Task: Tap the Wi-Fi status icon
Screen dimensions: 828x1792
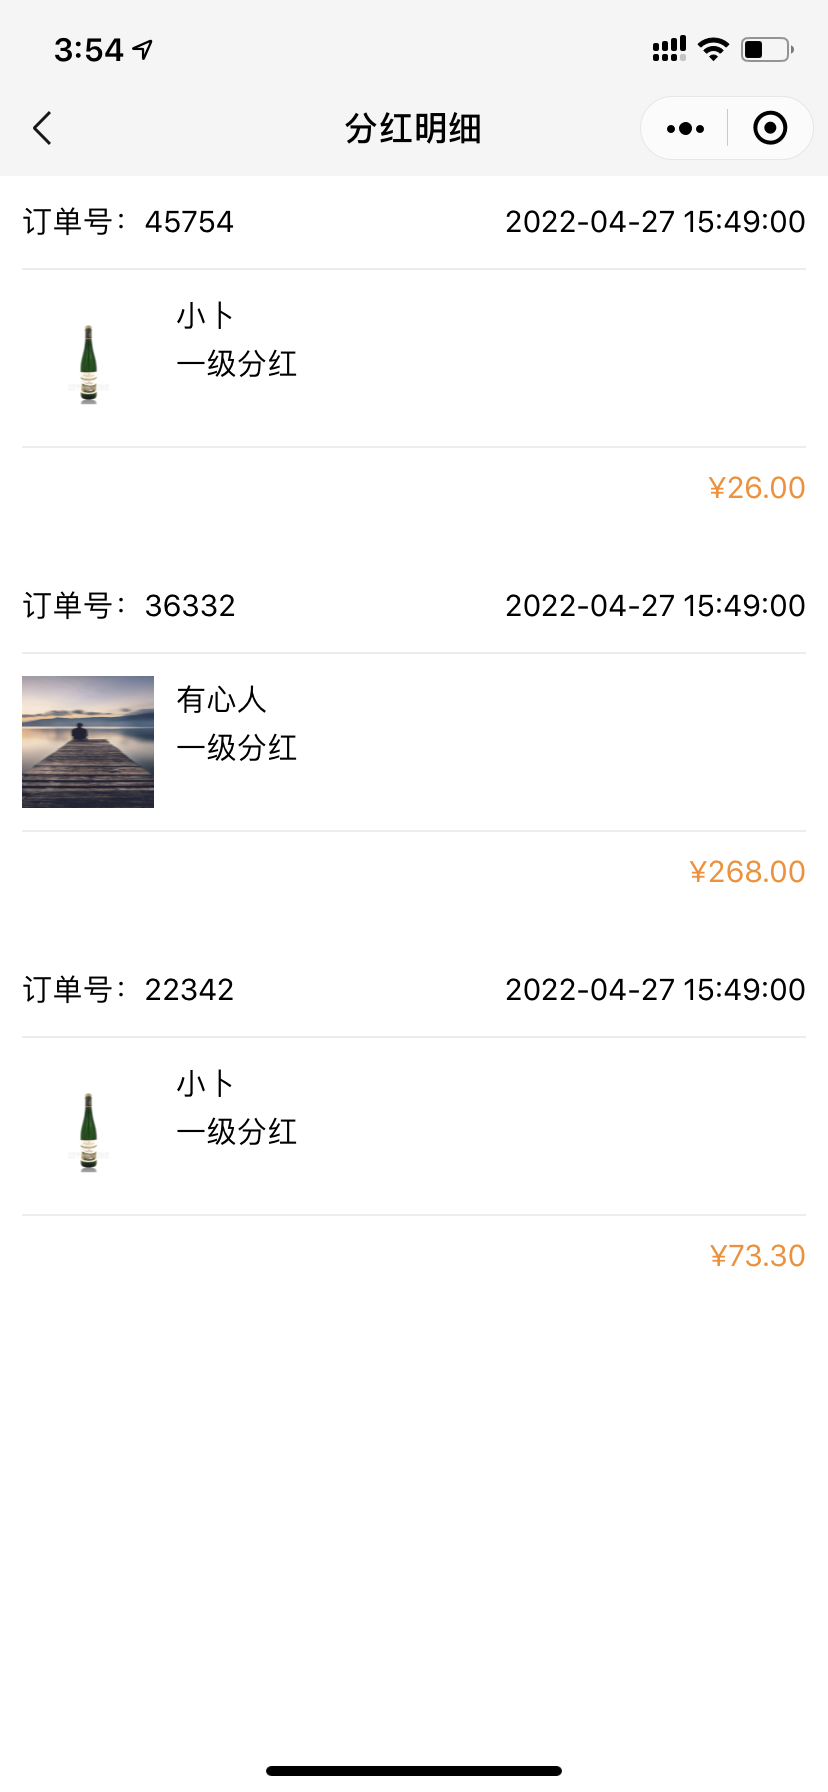Action: pyautogui.click(x=714, y=49)
